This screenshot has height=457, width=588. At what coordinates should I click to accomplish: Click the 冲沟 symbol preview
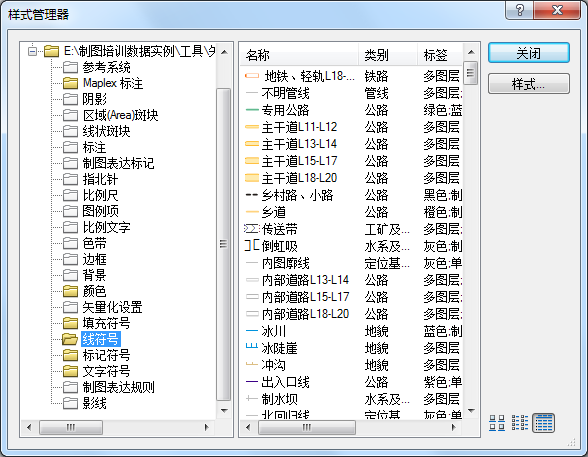click(252, 364)
